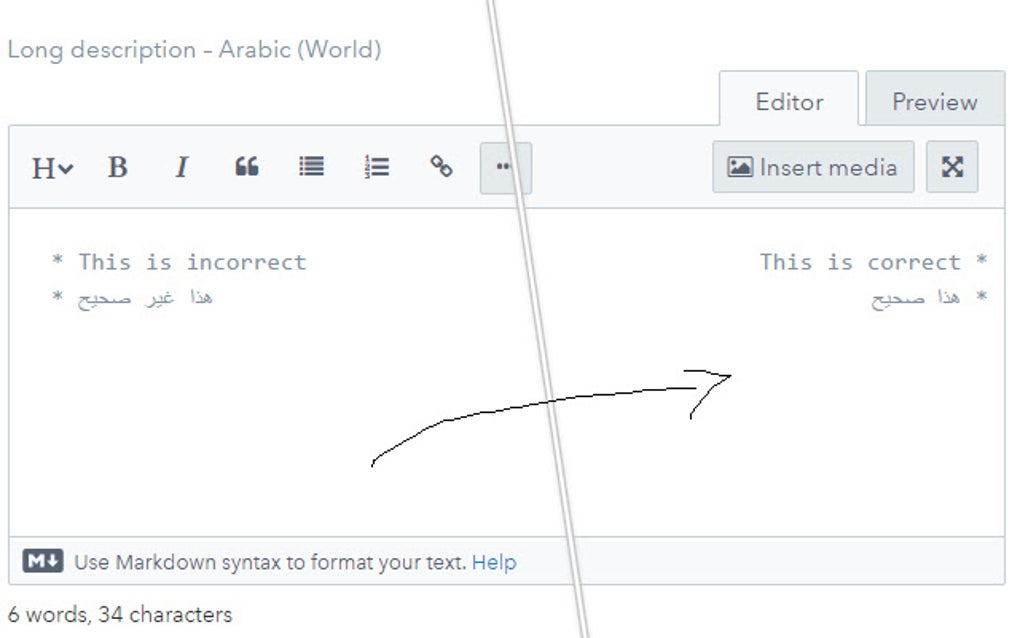The width and height of the screenshot is (1020, 638).
Task: Open the heading size dropdown
Action: click(x=52, y=168)
